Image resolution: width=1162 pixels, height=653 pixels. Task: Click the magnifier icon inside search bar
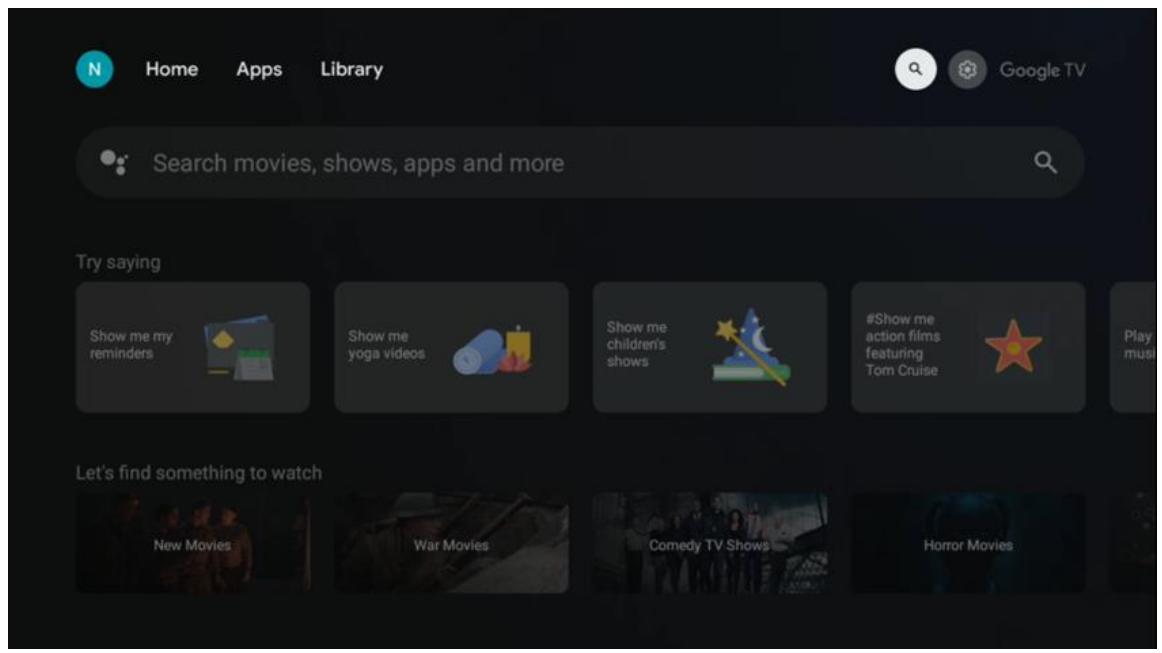click(1045, 162)
